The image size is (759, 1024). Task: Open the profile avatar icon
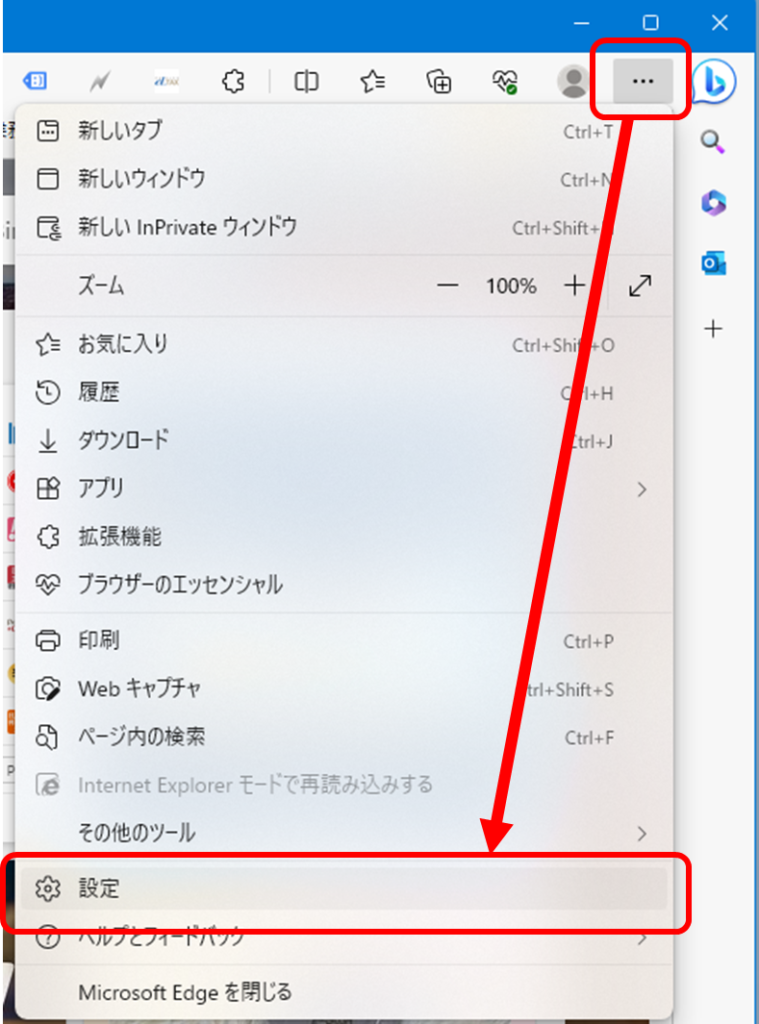tap(573, 82)
